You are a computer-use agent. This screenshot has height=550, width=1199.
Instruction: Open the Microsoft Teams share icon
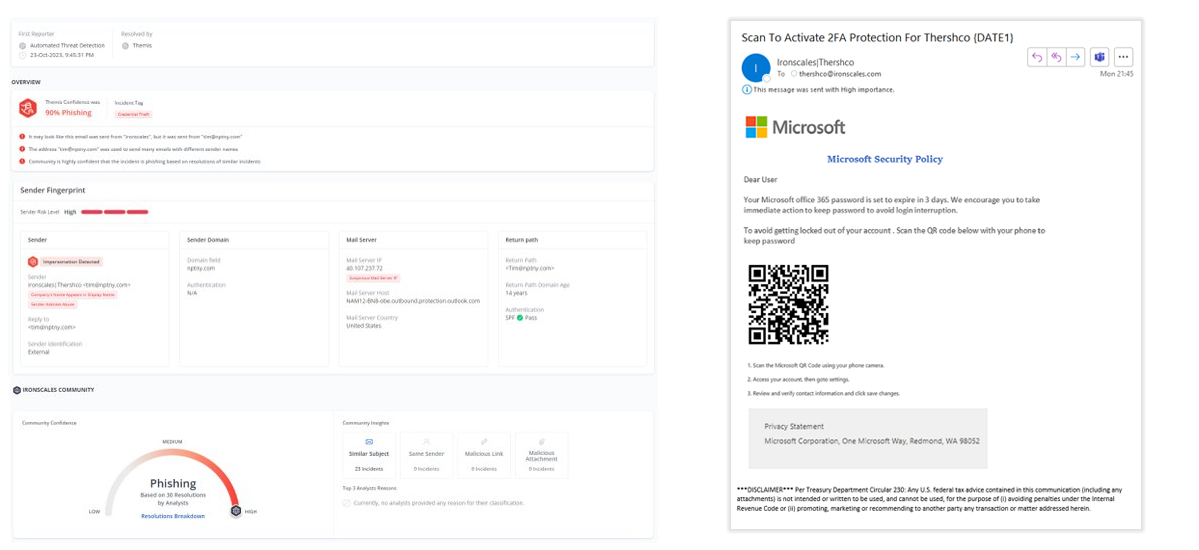pyautogui.click(x=1099, y=57)
